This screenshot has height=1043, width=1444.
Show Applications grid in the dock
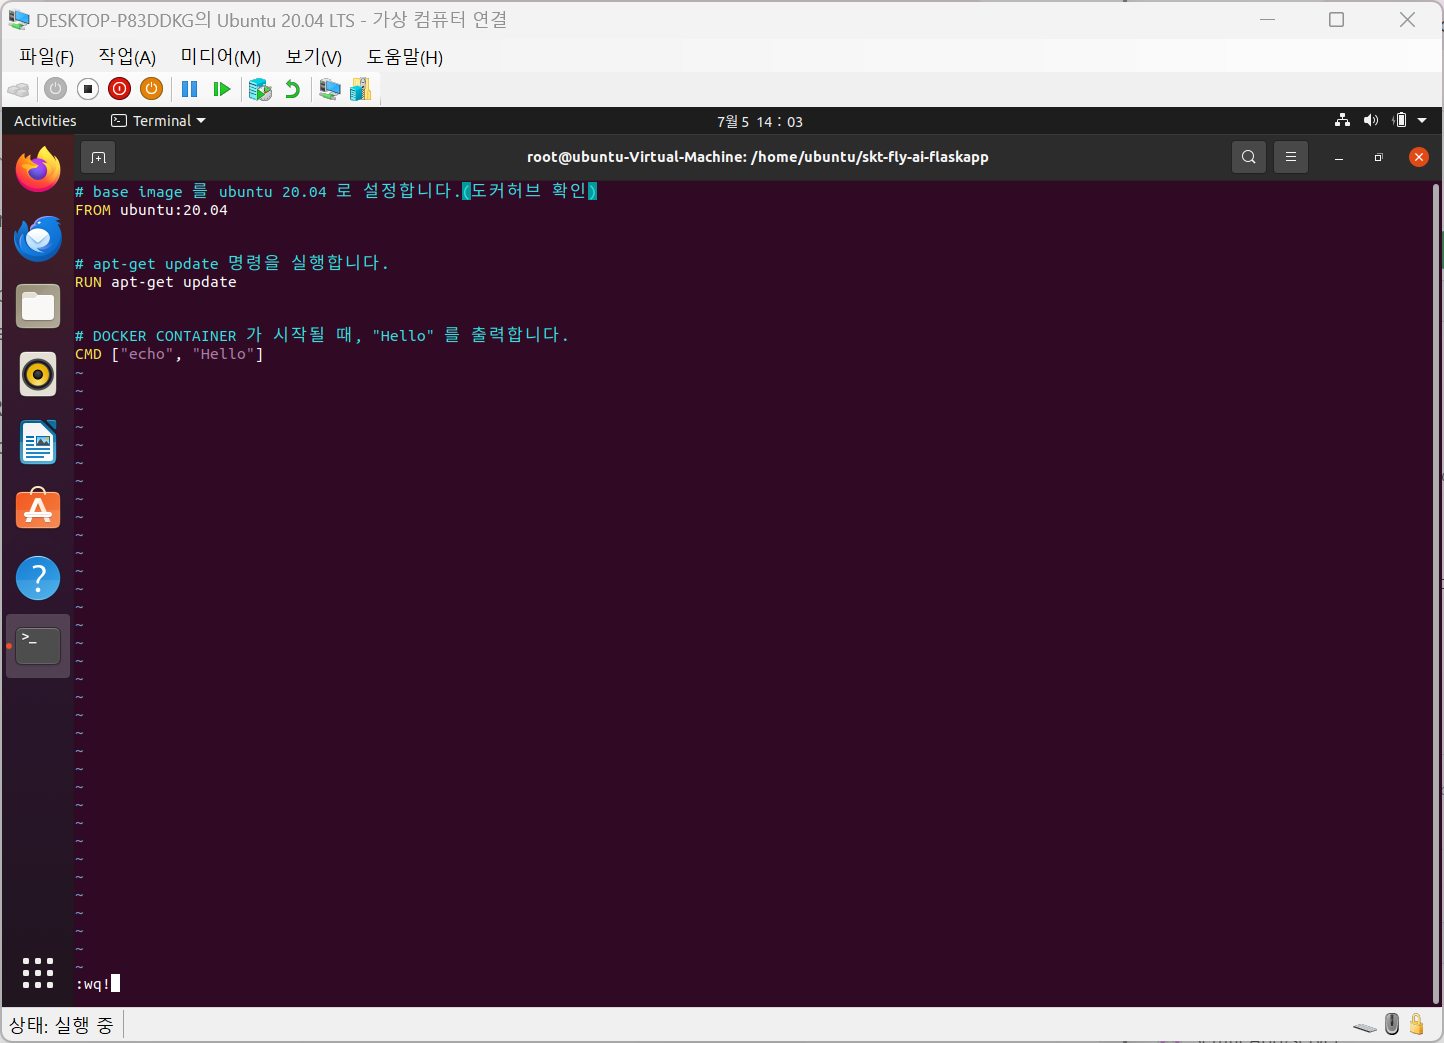pyautogui.click(x=38, y=972)
